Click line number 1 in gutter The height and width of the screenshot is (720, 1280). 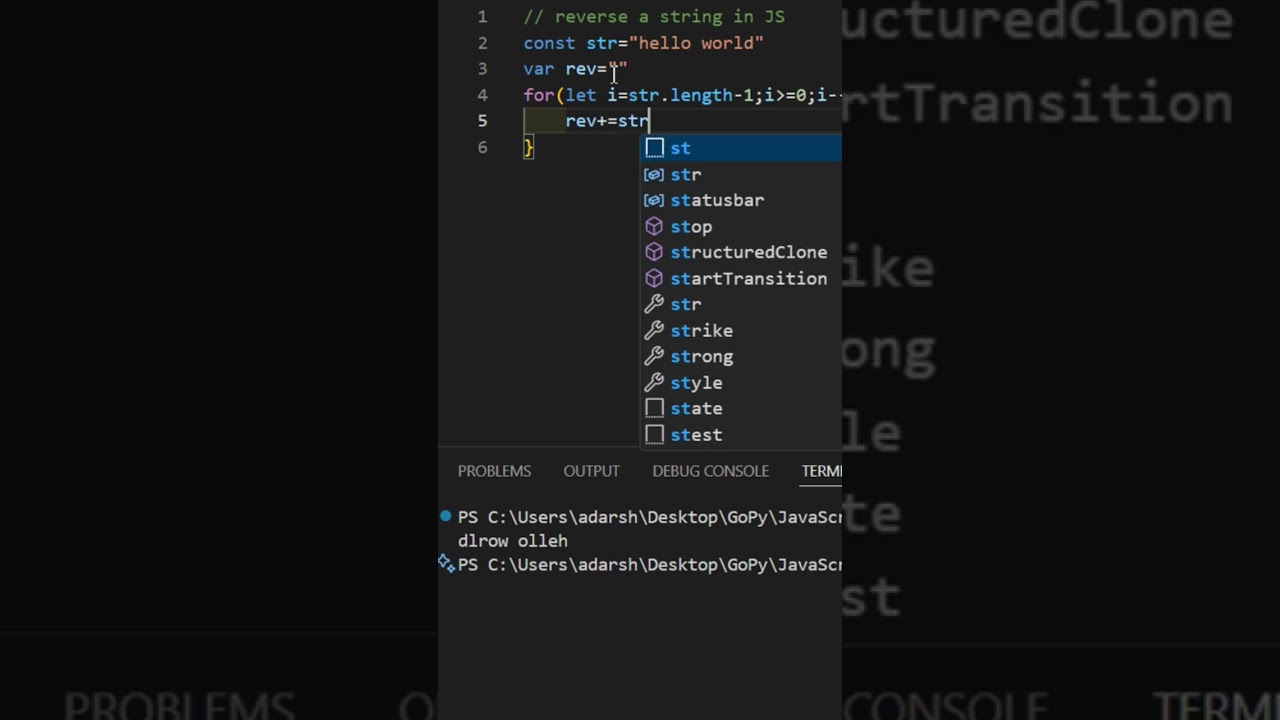482,17
